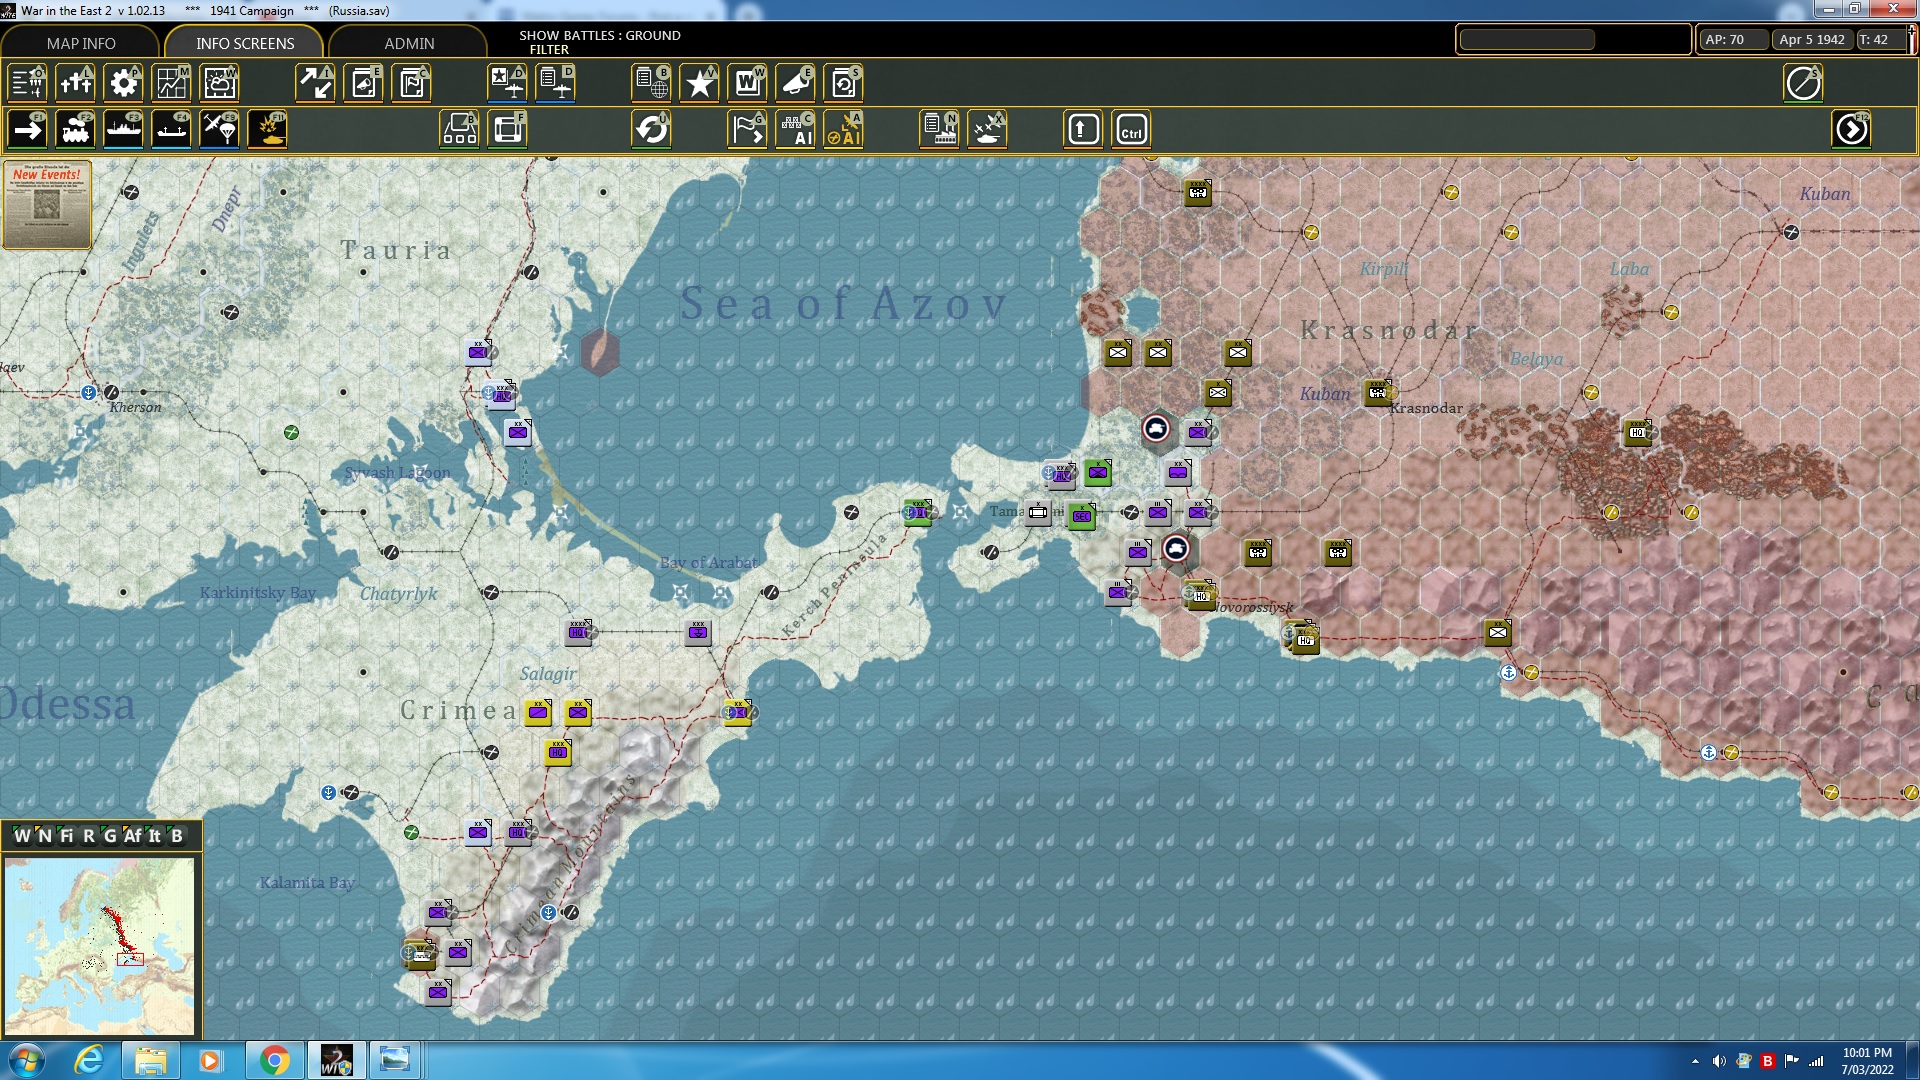Toggle the It nation filter button

155,836
